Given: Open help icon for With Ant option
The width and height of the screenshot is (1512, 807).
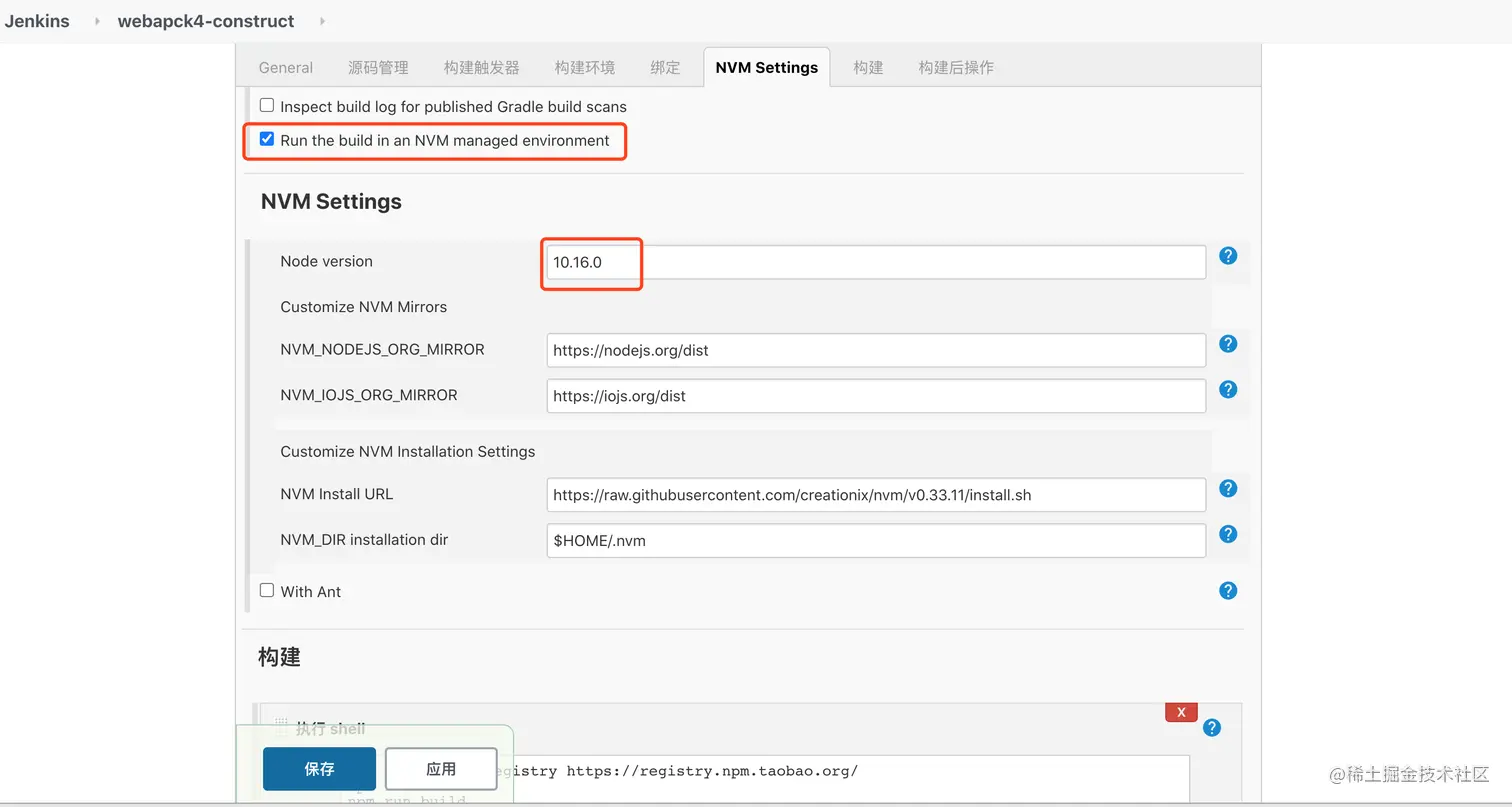Looking at the screenshot, I should [1228, 591].
